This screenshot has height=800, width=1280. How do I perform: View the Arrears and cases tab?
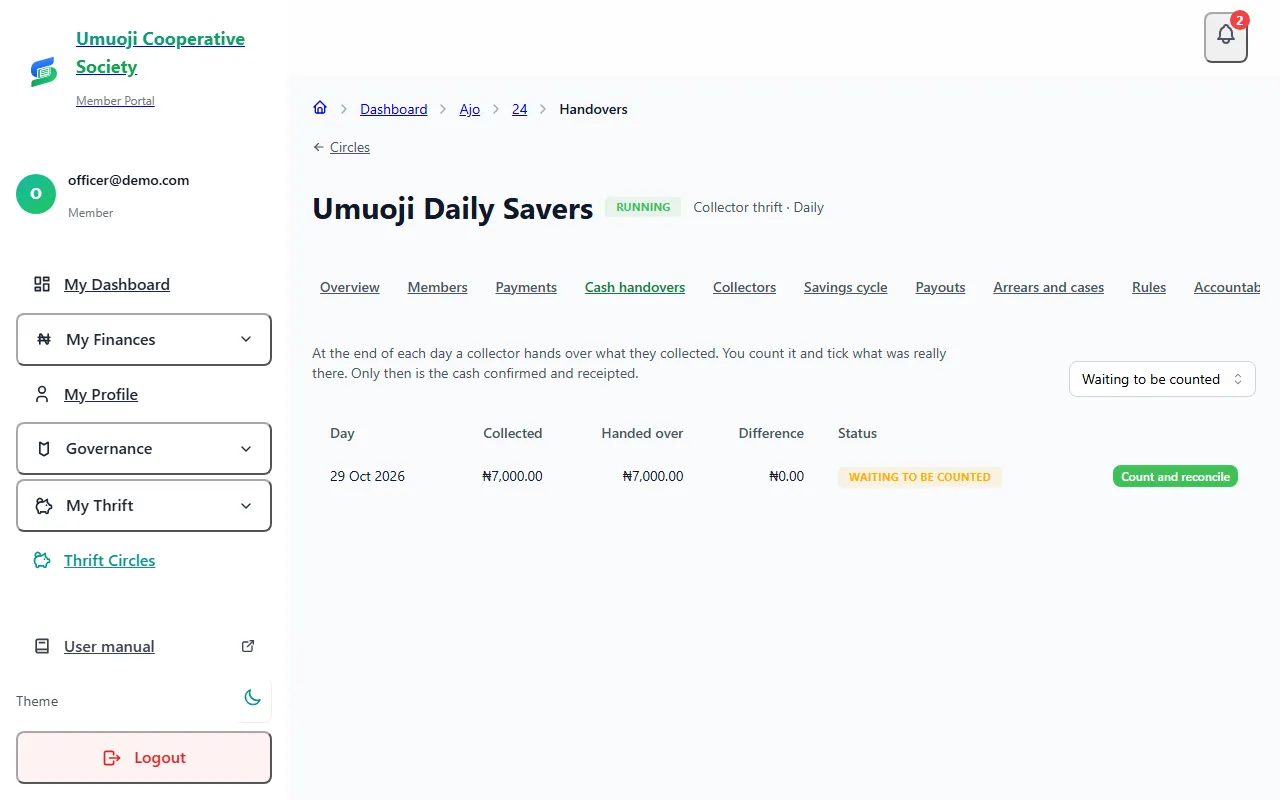pos(1049,287)
